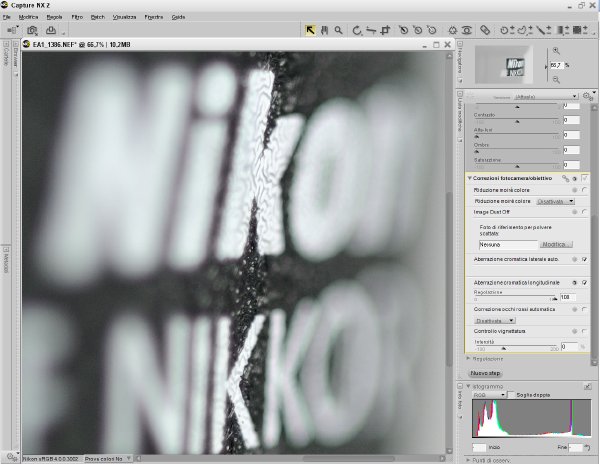Screen dimensions: 600x464
Task: Zoom in with navigator plus magnifier
Action: [556, 51]
